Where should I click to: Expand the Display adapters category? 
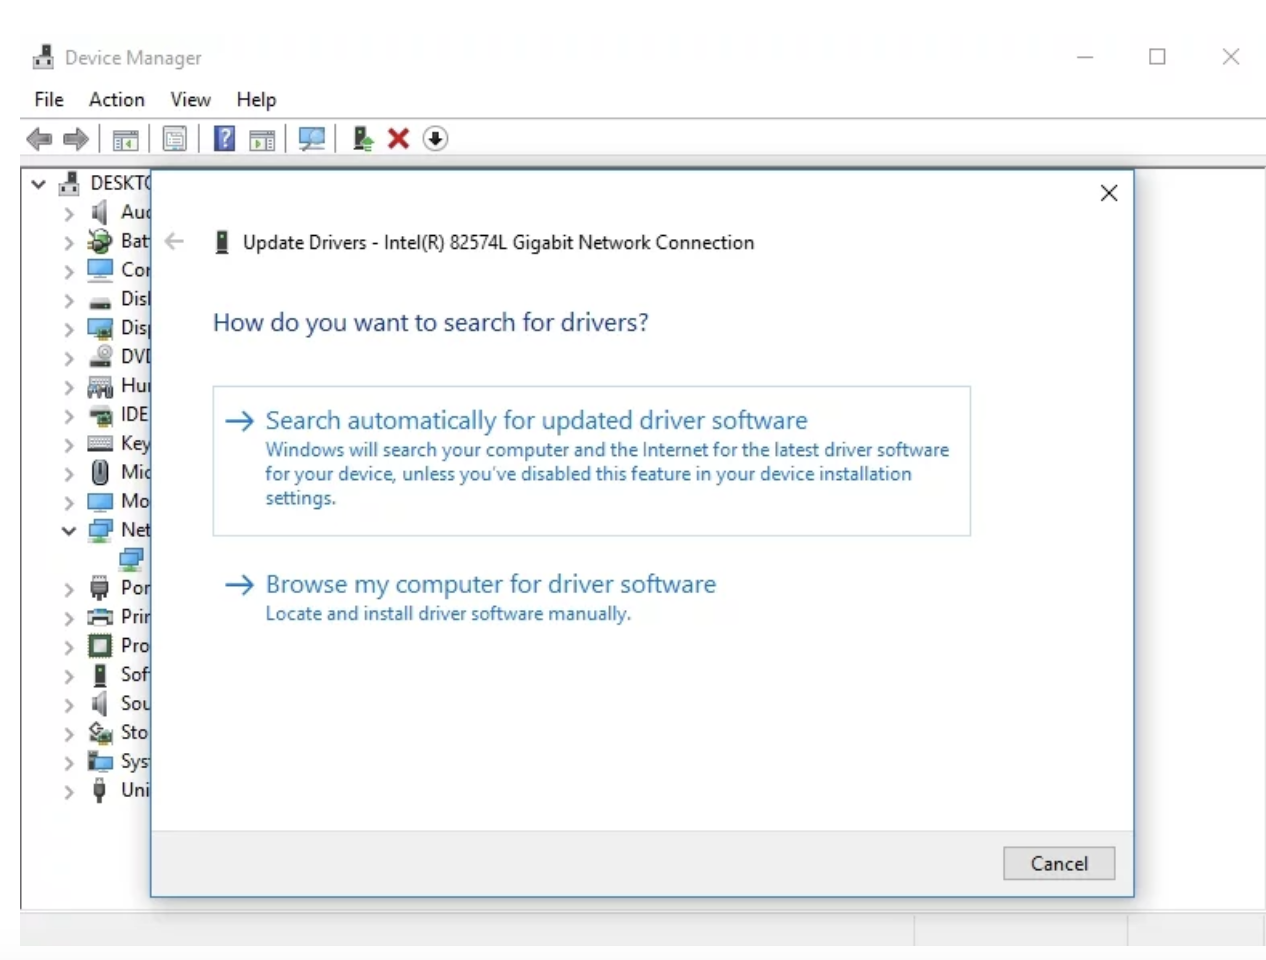coord(68,327)
